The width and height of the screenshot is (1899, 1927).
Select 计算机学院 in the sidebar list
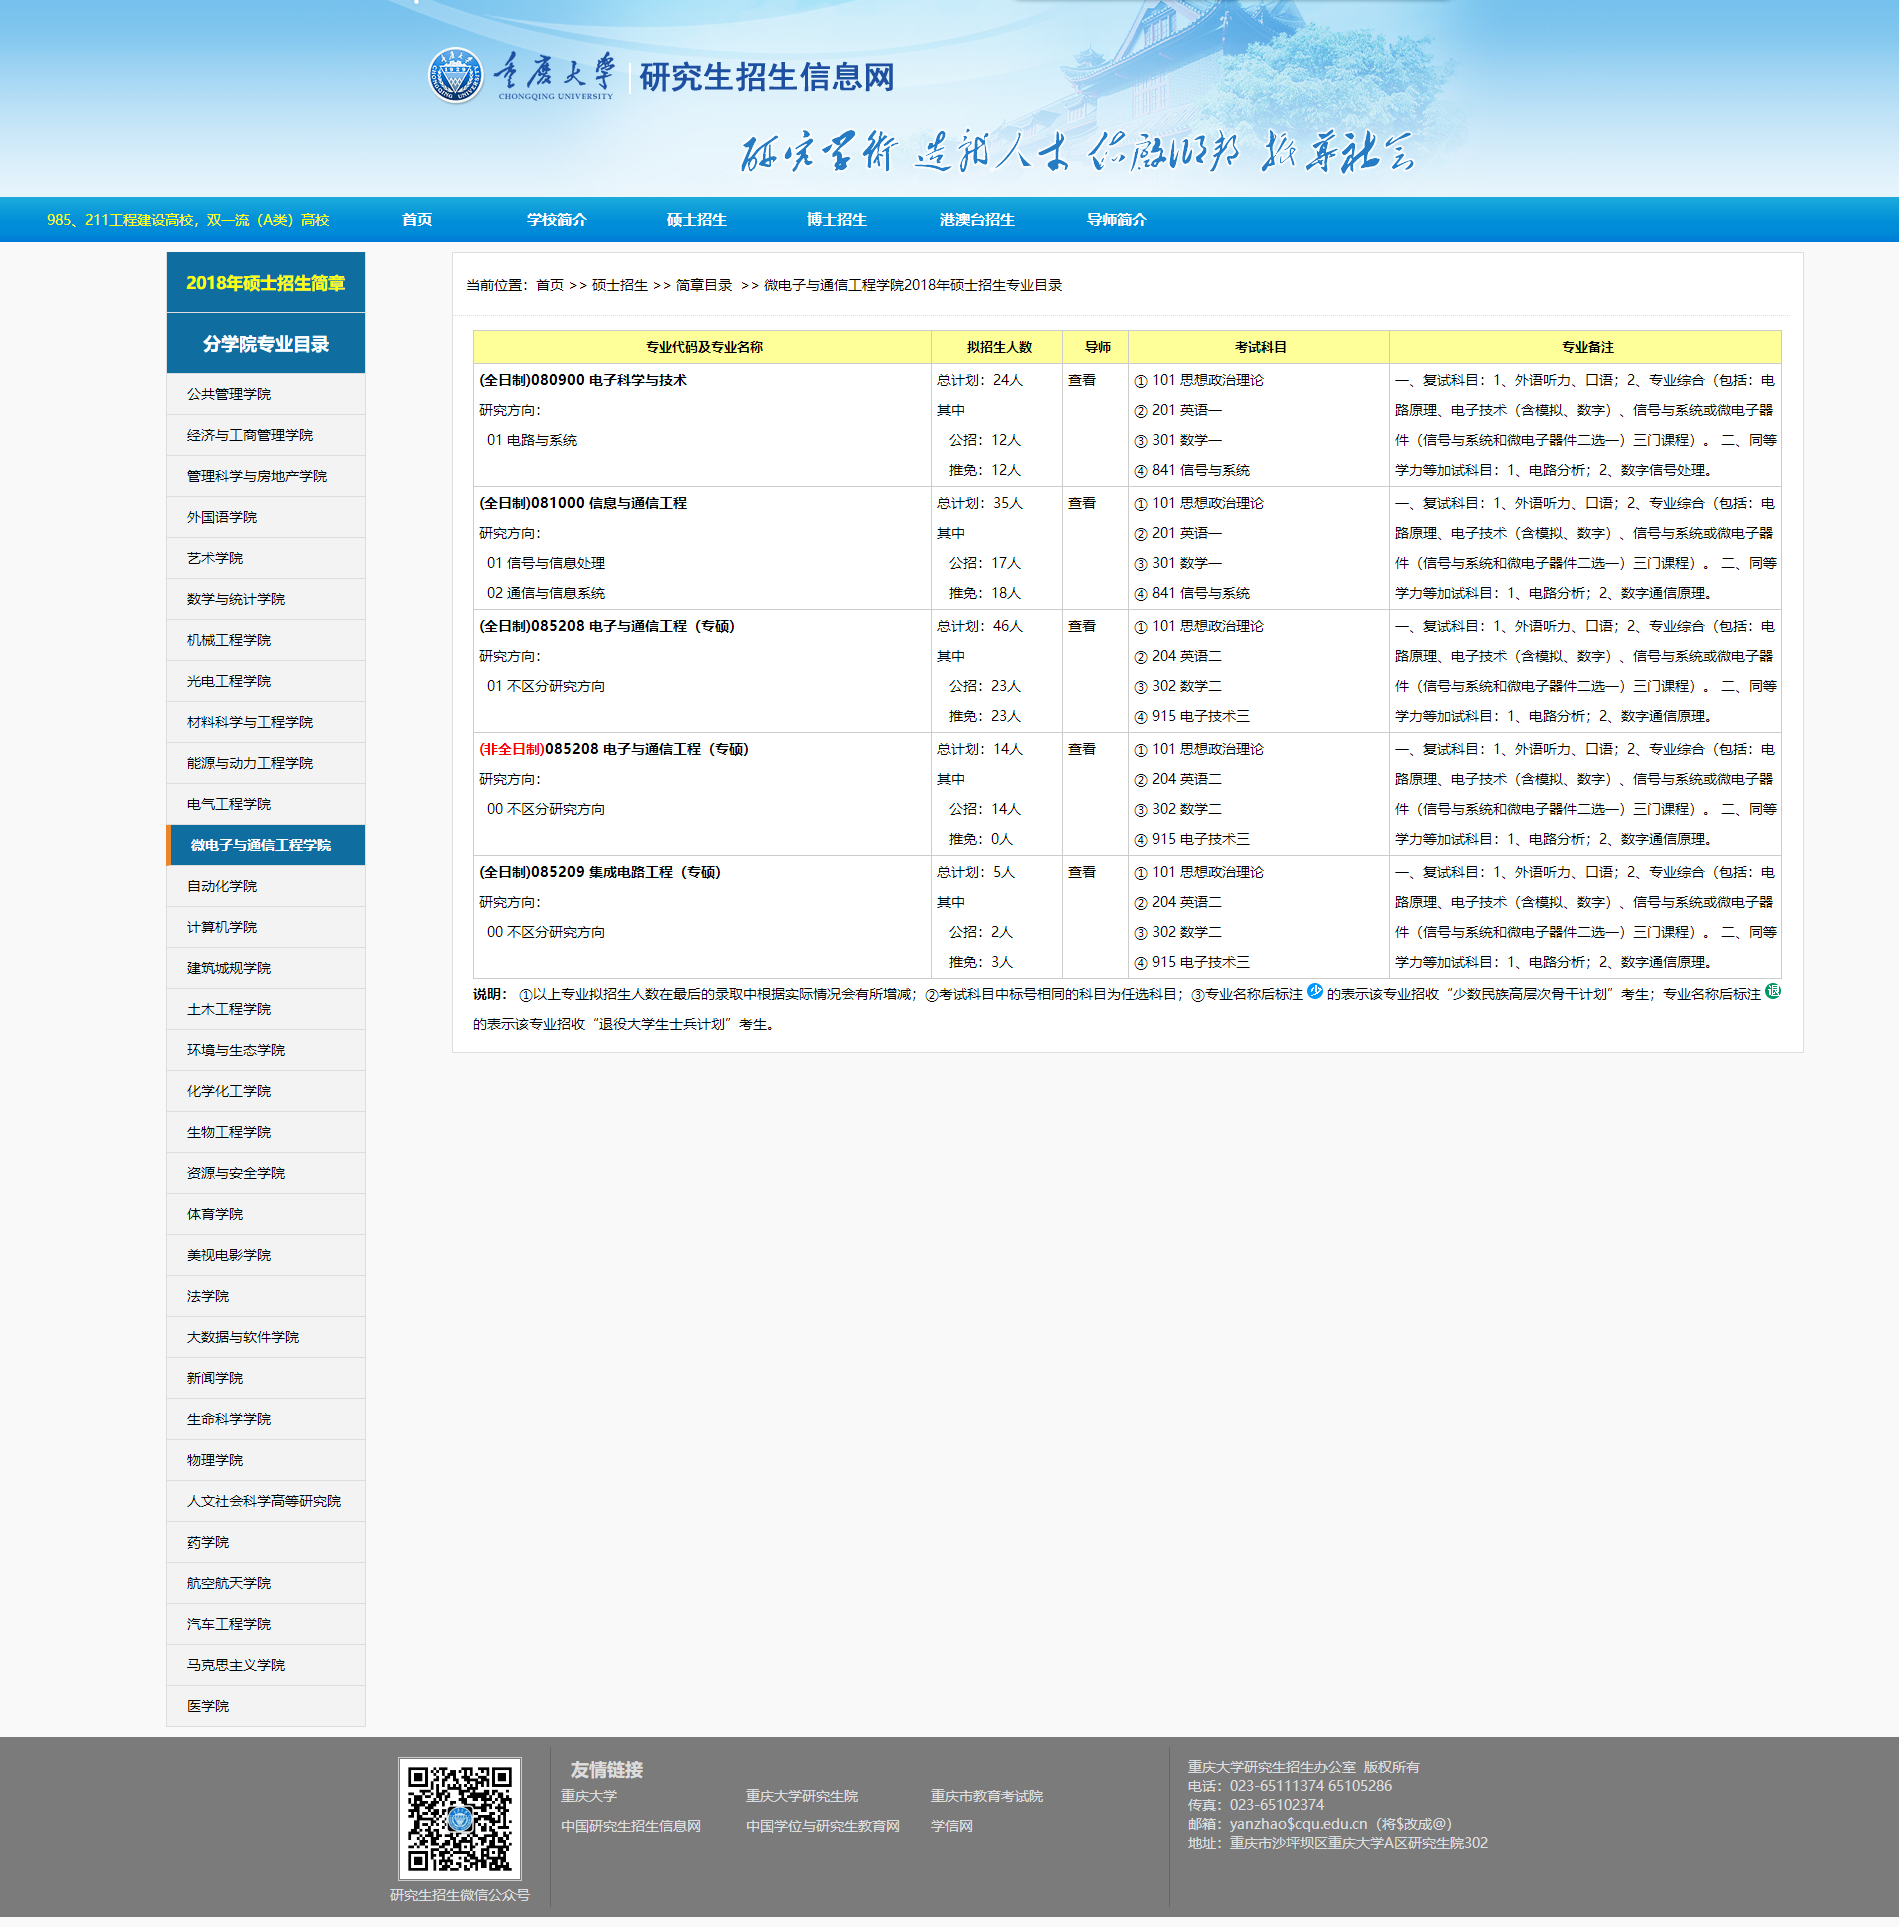tap(222, 927)
